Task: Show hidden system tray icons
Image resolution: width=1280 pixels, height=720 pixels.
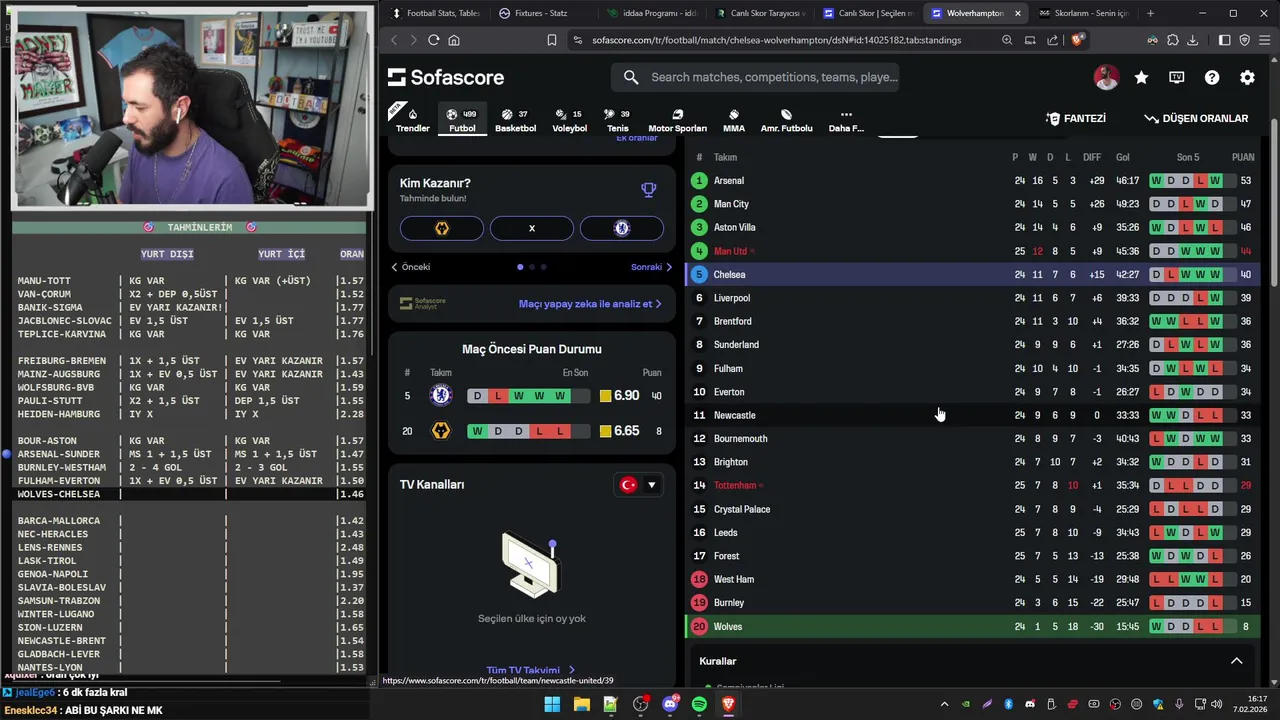Action: coord(944,704)
